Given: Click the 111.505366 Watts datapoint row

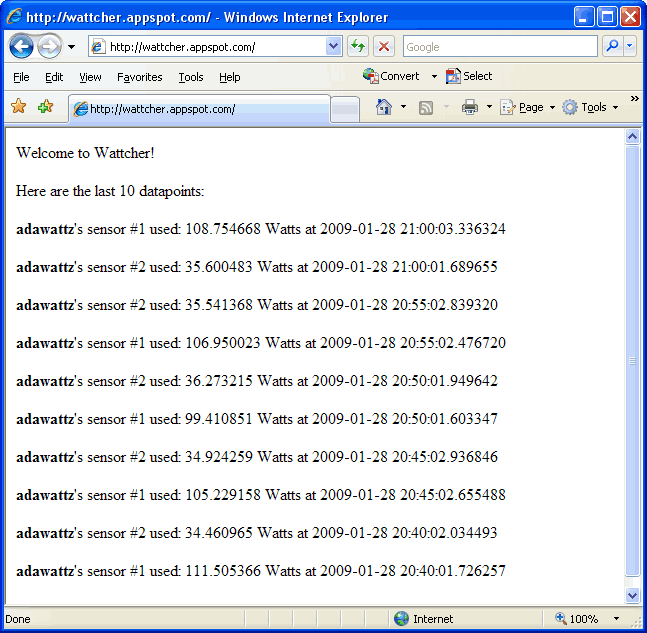Looking at the screenshot, I should (261, 571).
